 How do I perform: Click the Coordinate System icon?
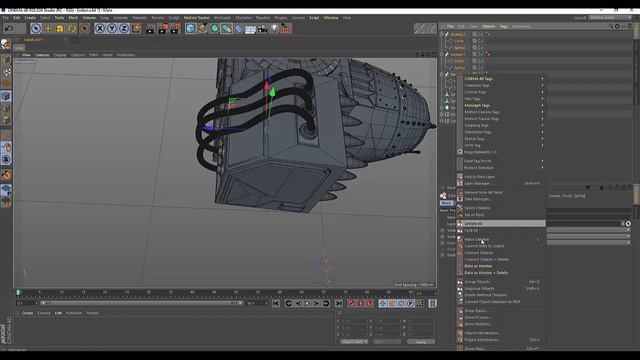coord(136,28)
